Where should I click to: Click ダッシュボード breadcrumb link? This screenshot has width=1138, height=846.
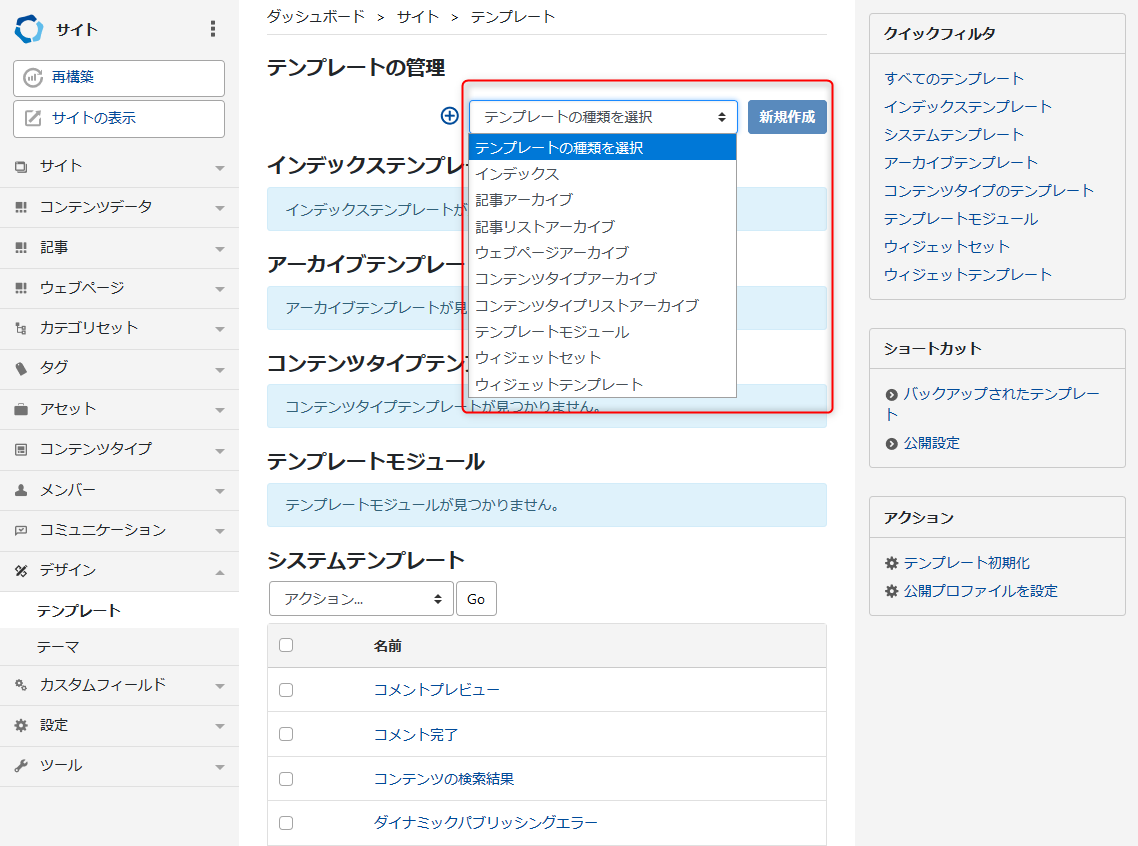316,17
